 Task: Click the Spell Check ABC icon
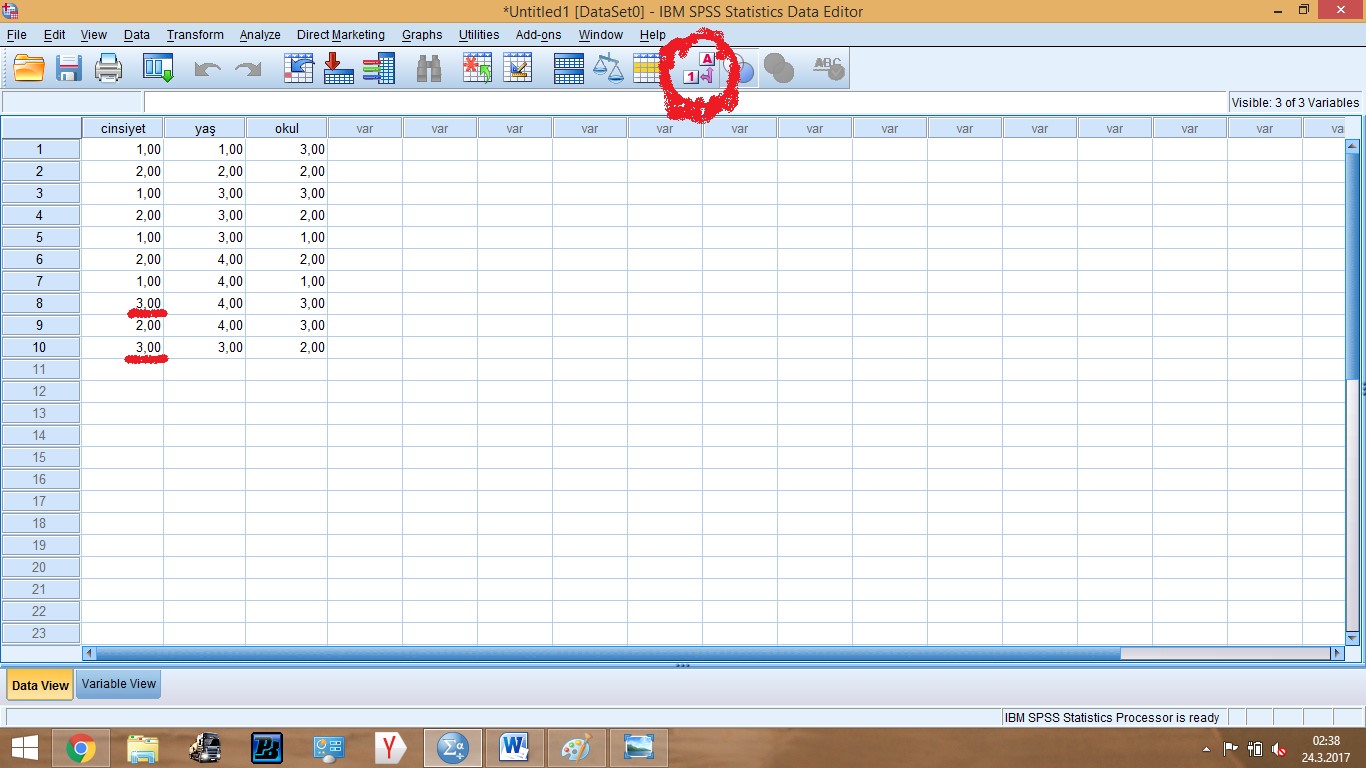click(828, 68)
